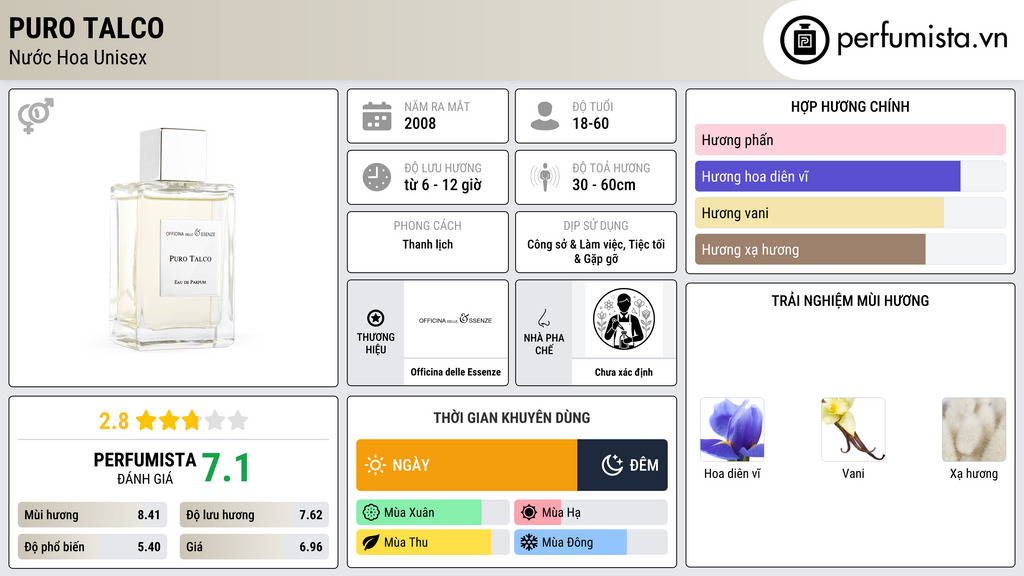
Task: Click the perfumer illustration avatar
Action: 624,319
